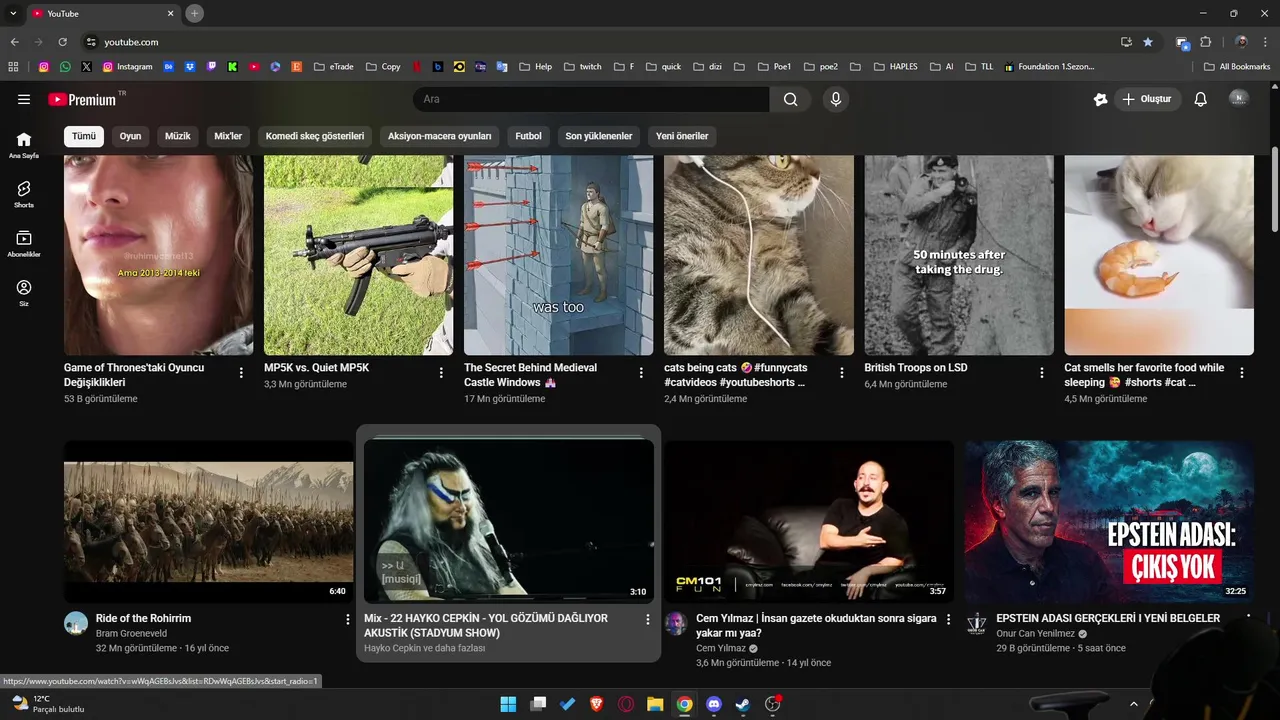The image size is (1280, 720).
Task: Show hidden system tray icons chevron
Action: [1134, 704]
